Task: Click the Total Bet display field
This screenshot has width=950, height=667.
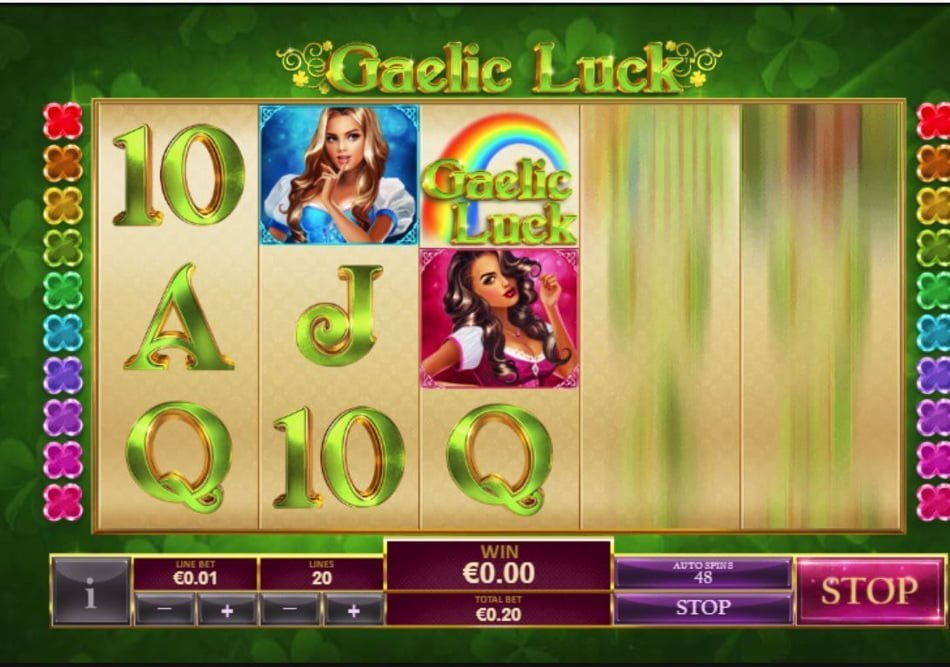Action: click(499, 609)
